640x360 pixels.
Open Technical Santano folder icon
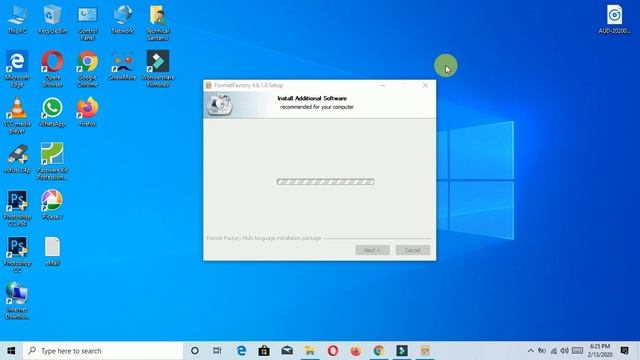(158, 22)
